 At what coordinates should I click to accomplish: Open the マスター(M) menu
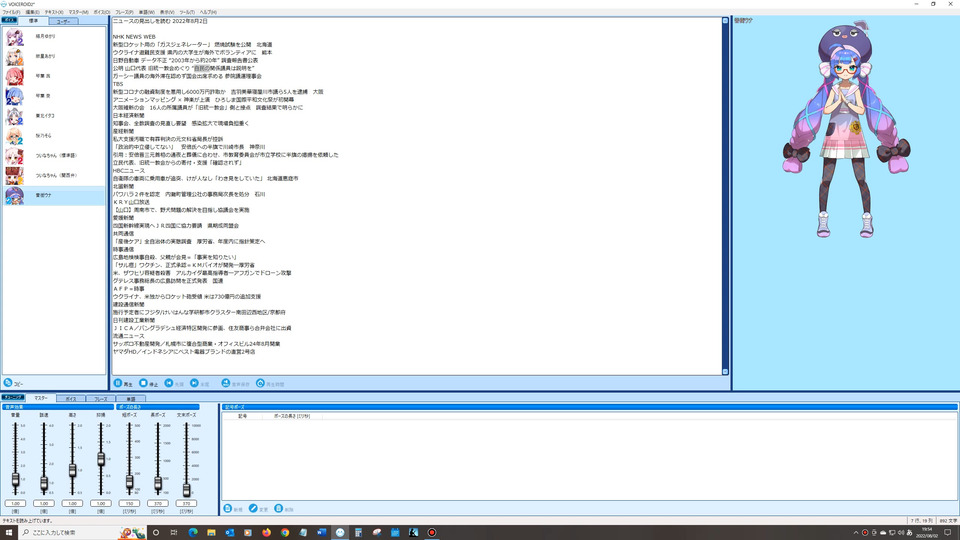[x=78, y=12]
